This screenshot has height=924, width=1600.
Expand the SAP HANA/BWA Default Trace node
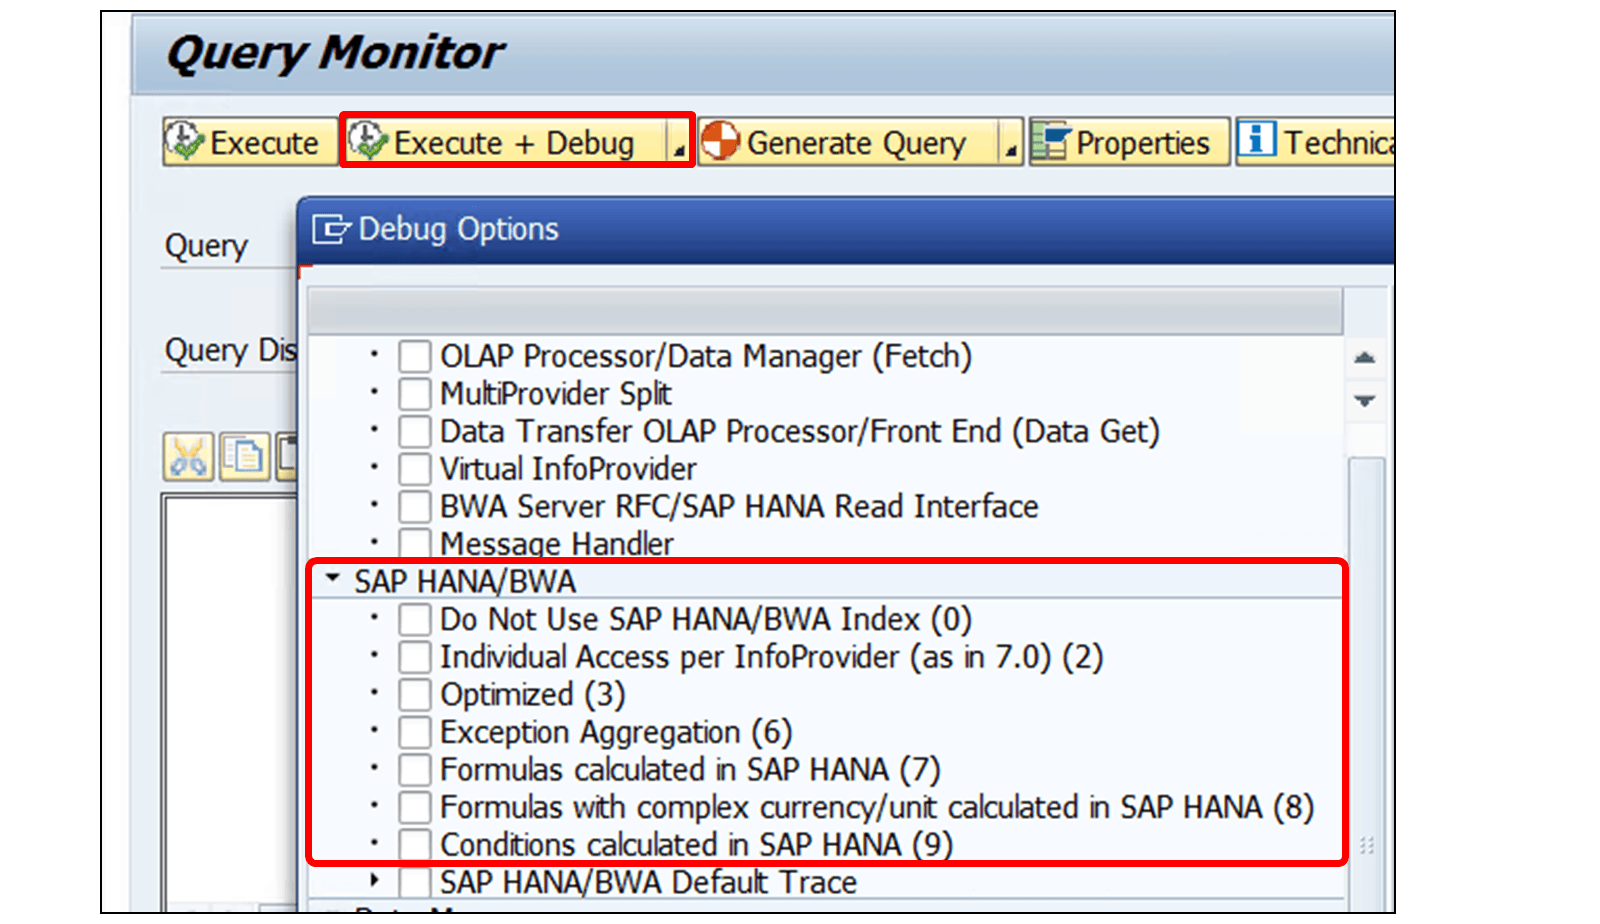point(375,880)
